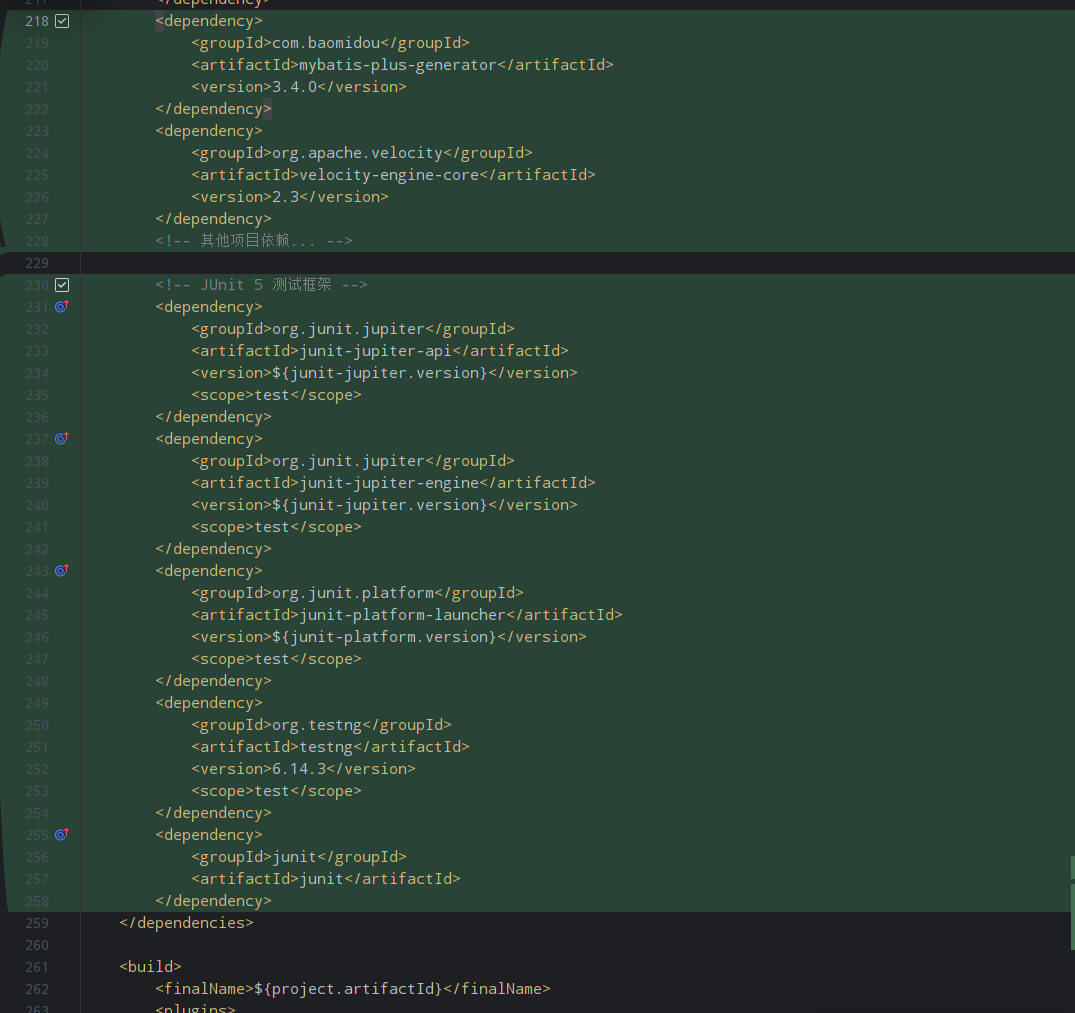Click the build opening tag on line 261
This screenshot has height=1013, width=1075.
tap(150, 966)
